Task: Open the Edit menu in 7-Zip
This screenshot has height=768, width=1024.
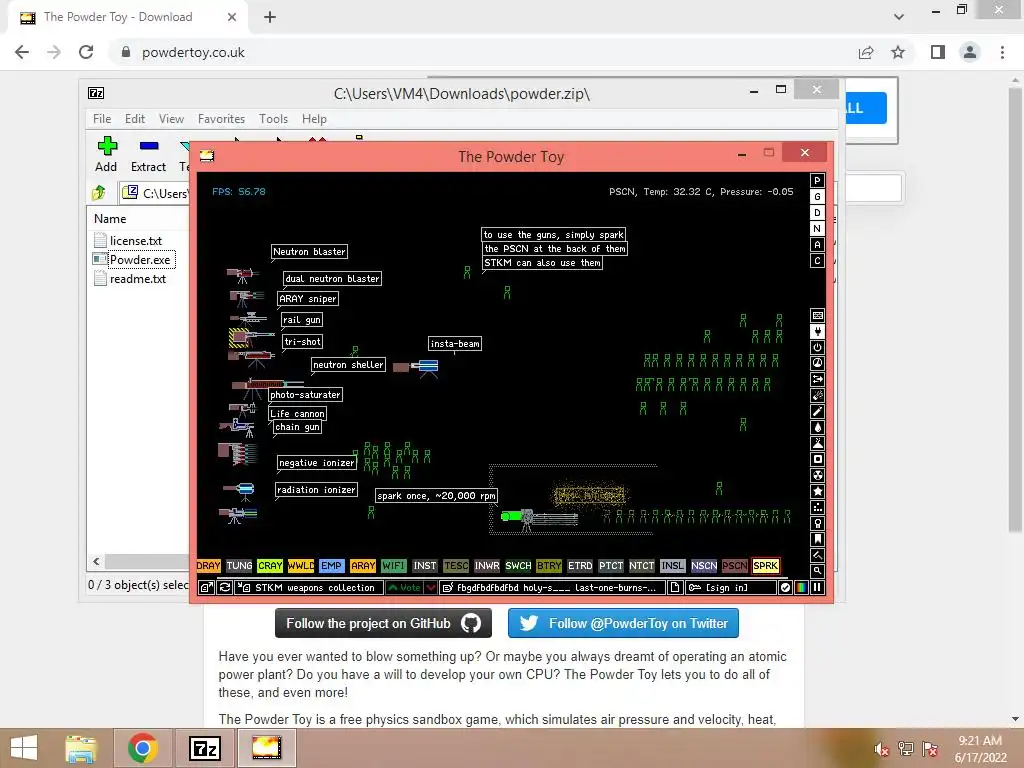Action: point(135,119)
